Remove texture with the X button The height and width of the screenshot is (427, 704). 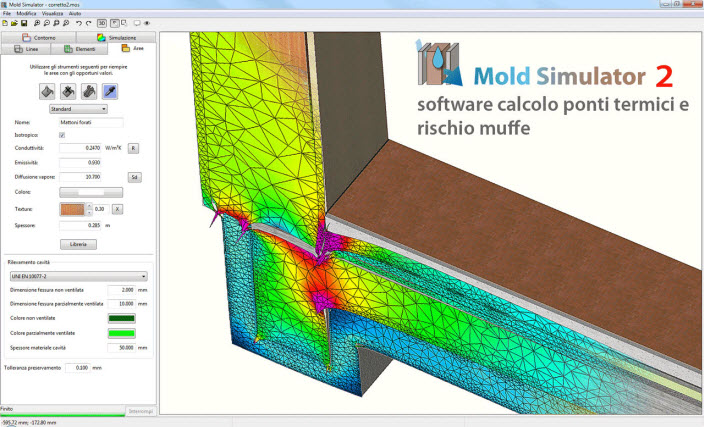pos(117,209)
